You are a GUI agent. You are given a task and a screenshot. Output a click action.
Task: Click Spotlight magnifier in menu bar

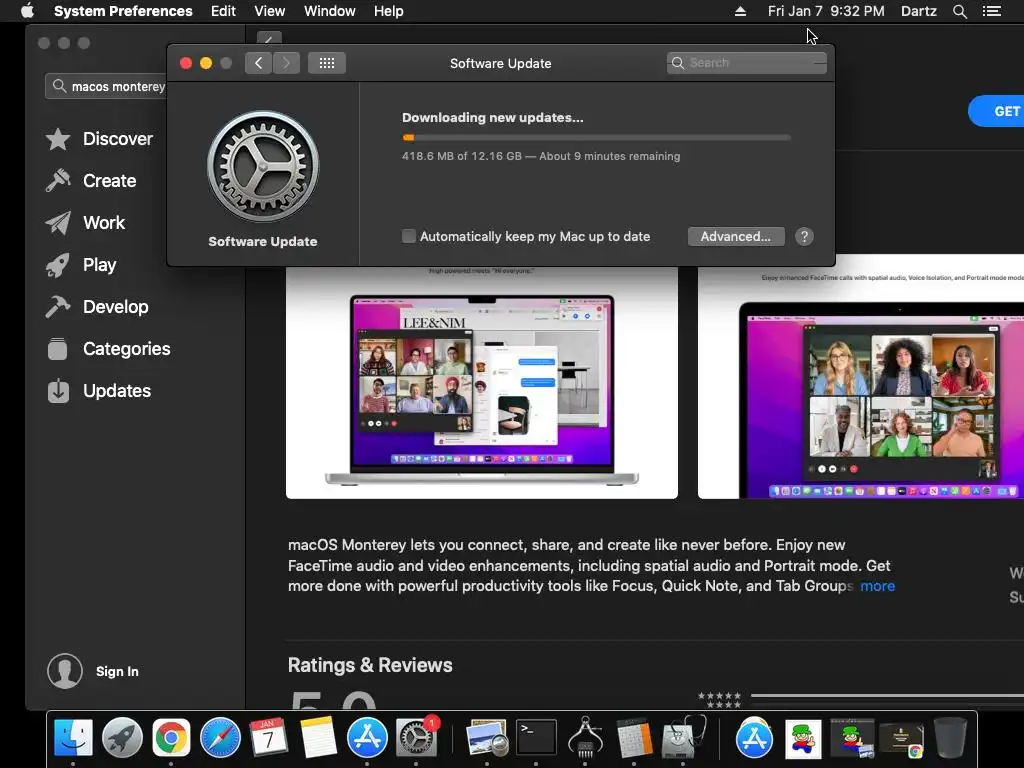pos(959,11)
